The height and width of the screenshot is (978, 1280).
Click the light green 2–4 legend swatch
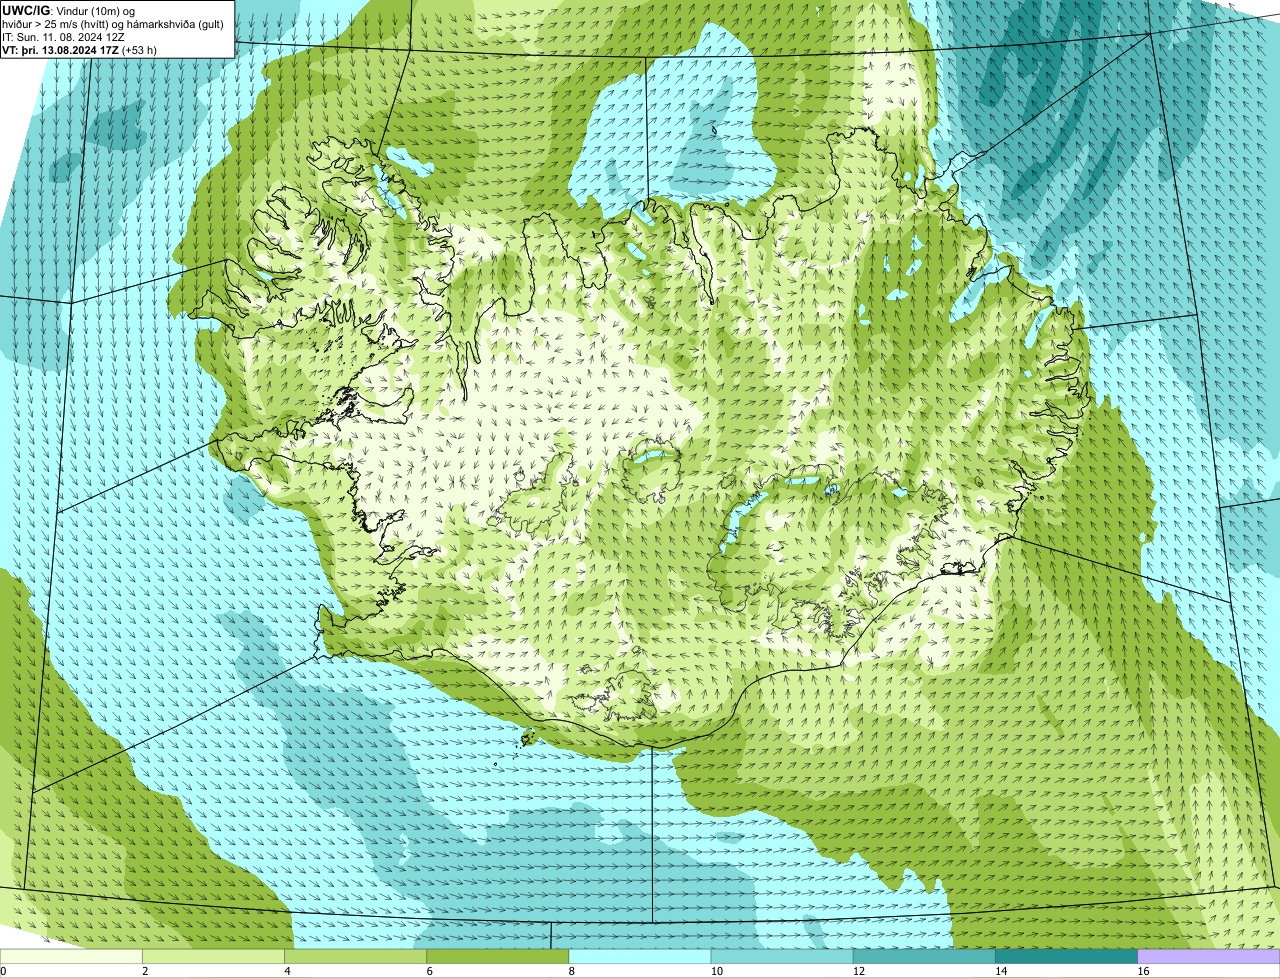pos(214,957)
